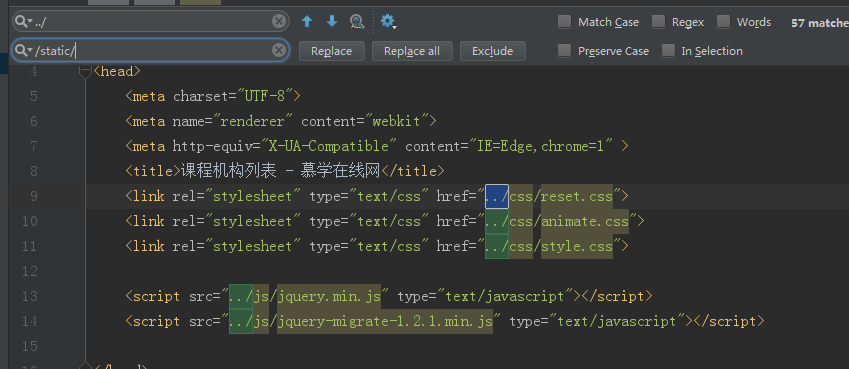Click the Exclude button
The height and width of the screenshot is (369, 849).
493,51
